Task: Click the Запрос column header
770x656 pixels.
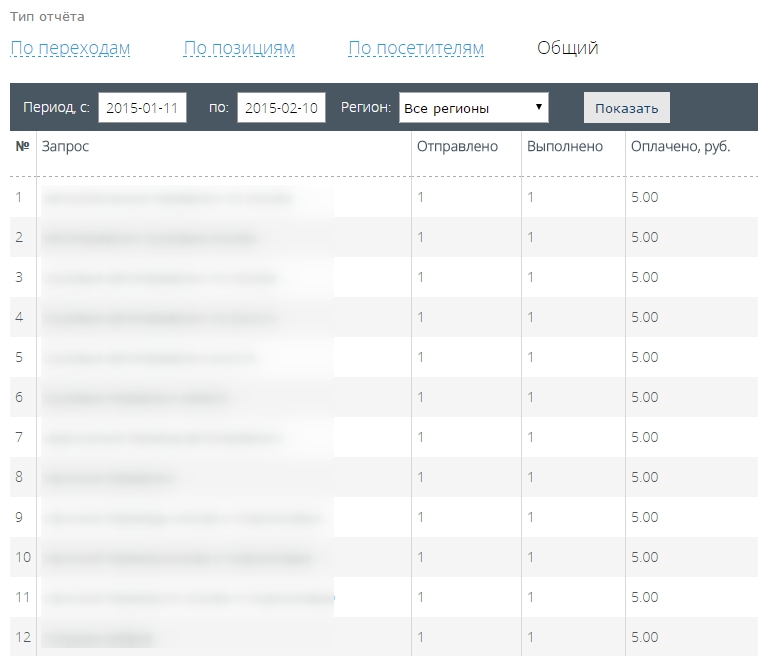Action: (65, 147)
